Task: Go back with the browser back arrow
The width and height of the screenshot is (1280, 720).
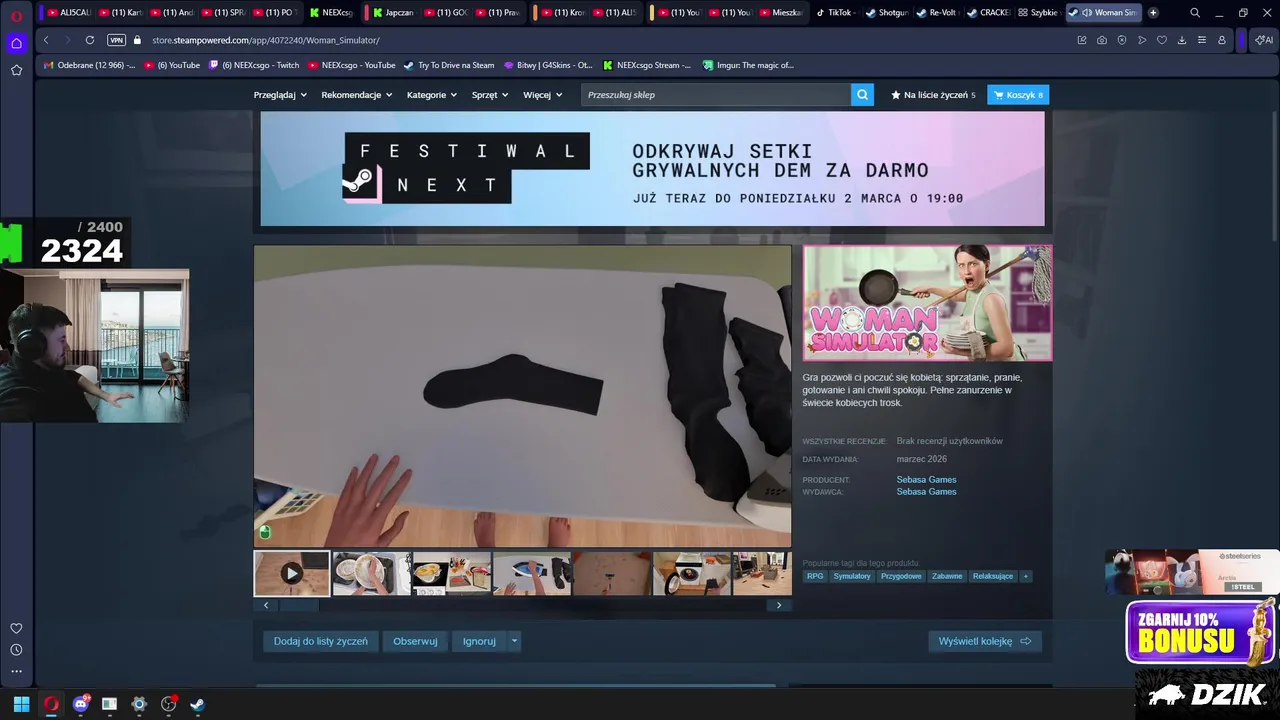Action: (x=46, y=40)
